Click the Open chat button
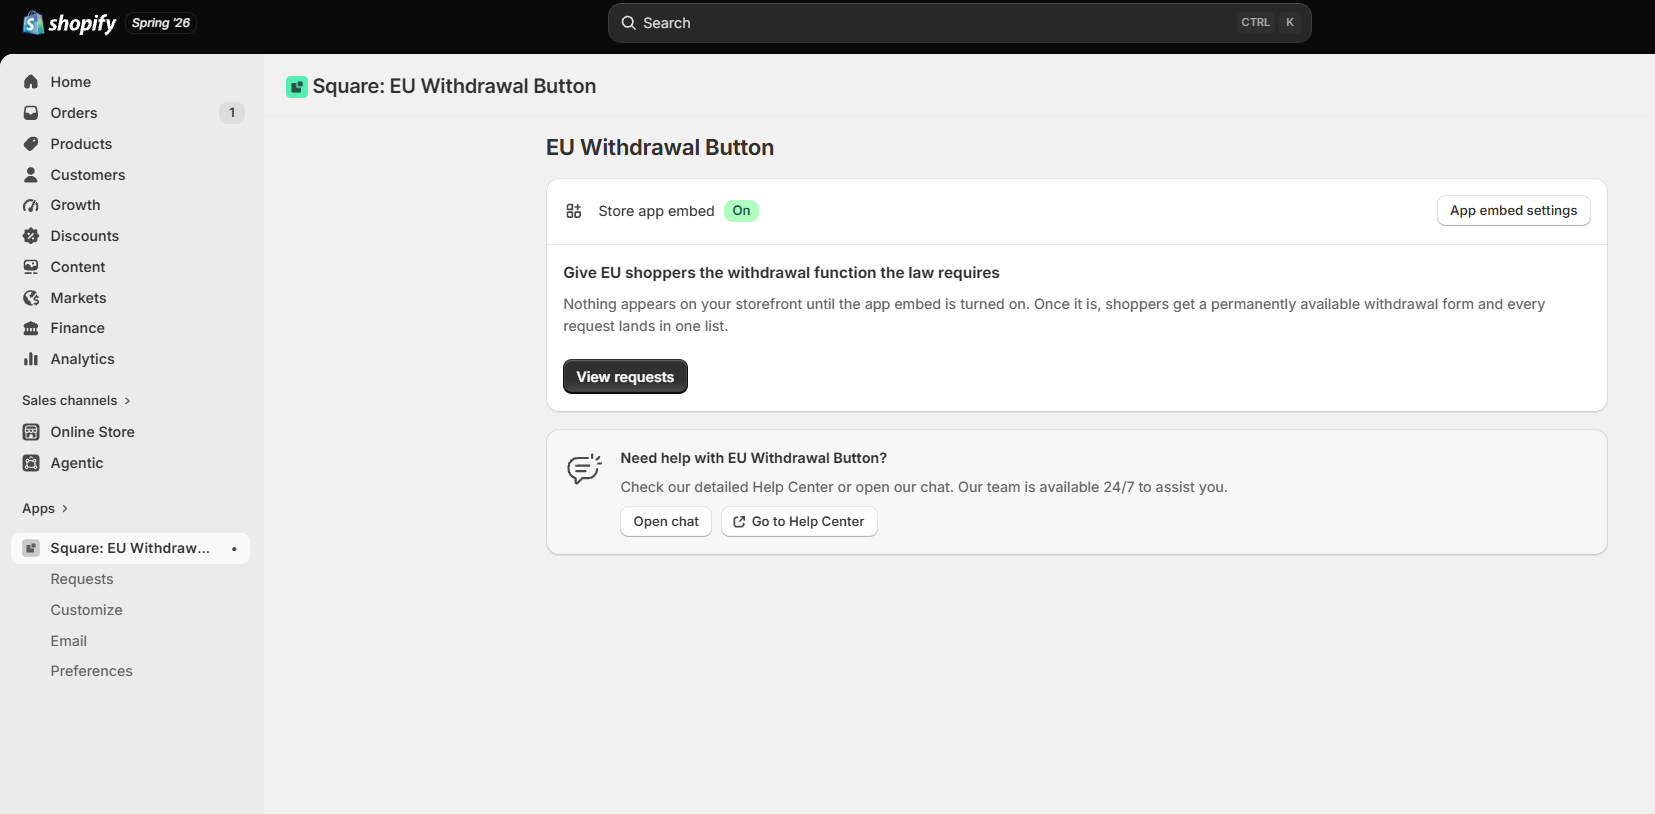Screen dimensions: 1655x814 (666, 522)
